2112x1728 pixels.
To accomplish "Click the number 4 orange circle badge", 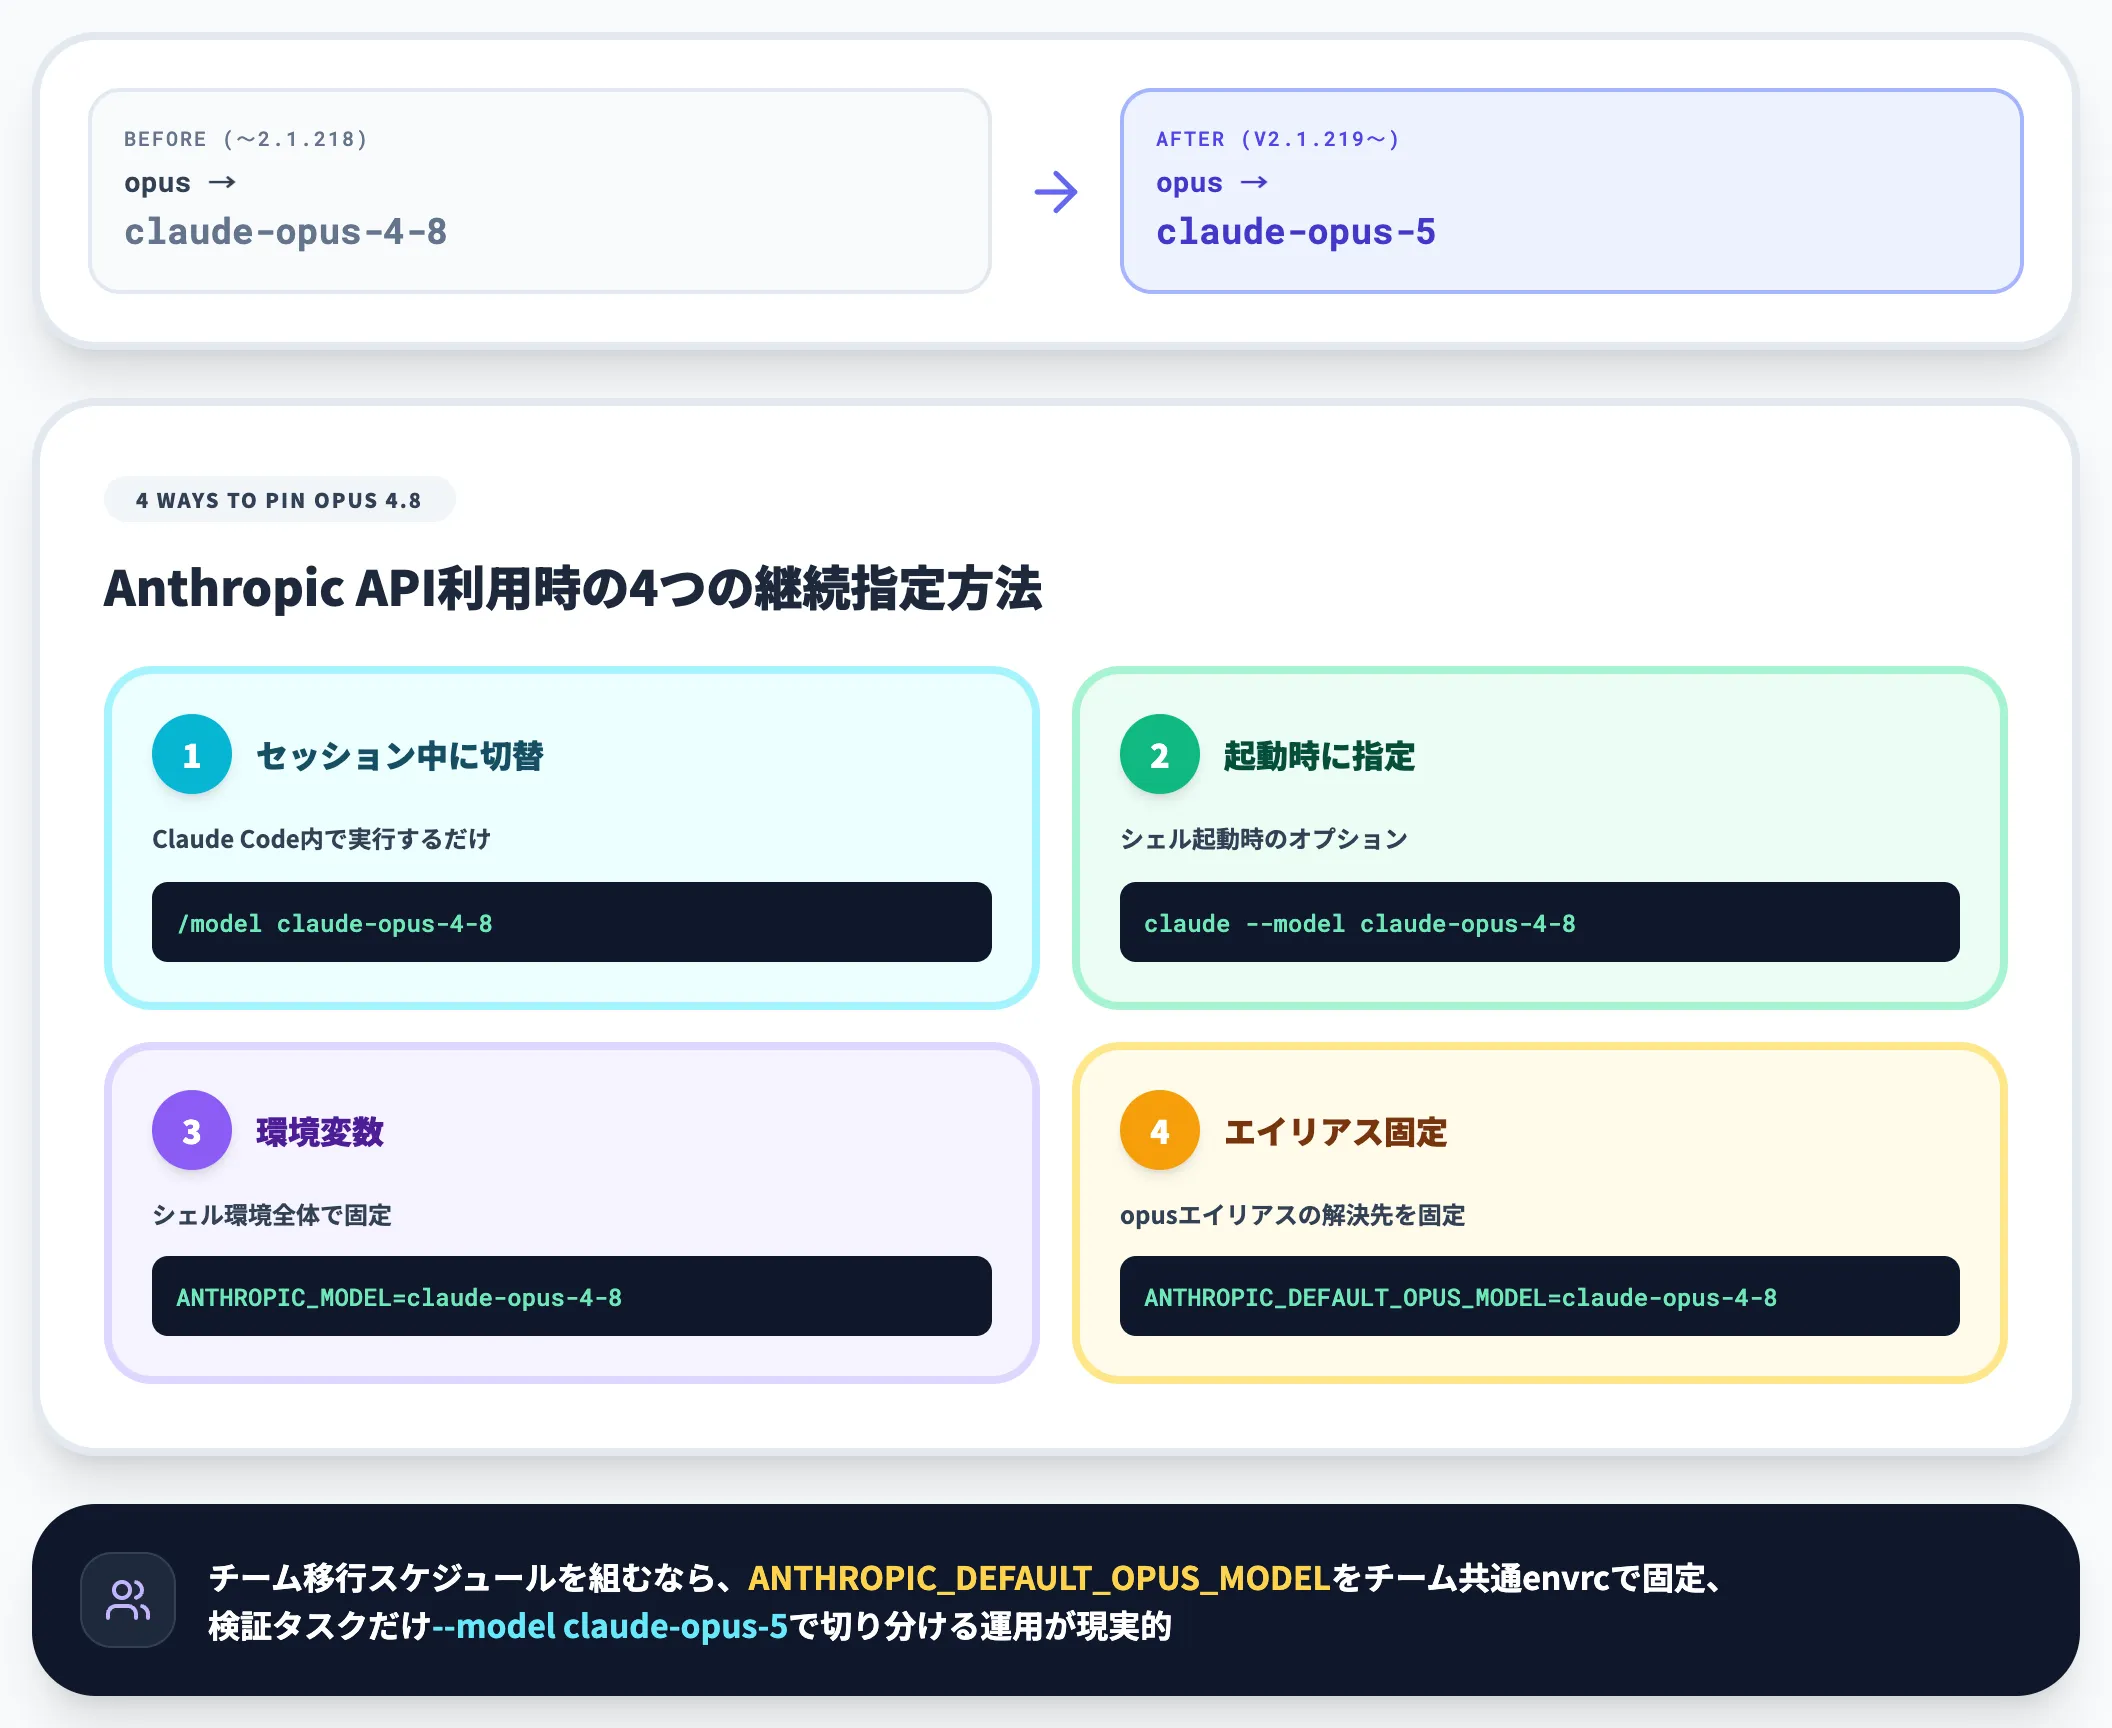I will 1160,1130.
